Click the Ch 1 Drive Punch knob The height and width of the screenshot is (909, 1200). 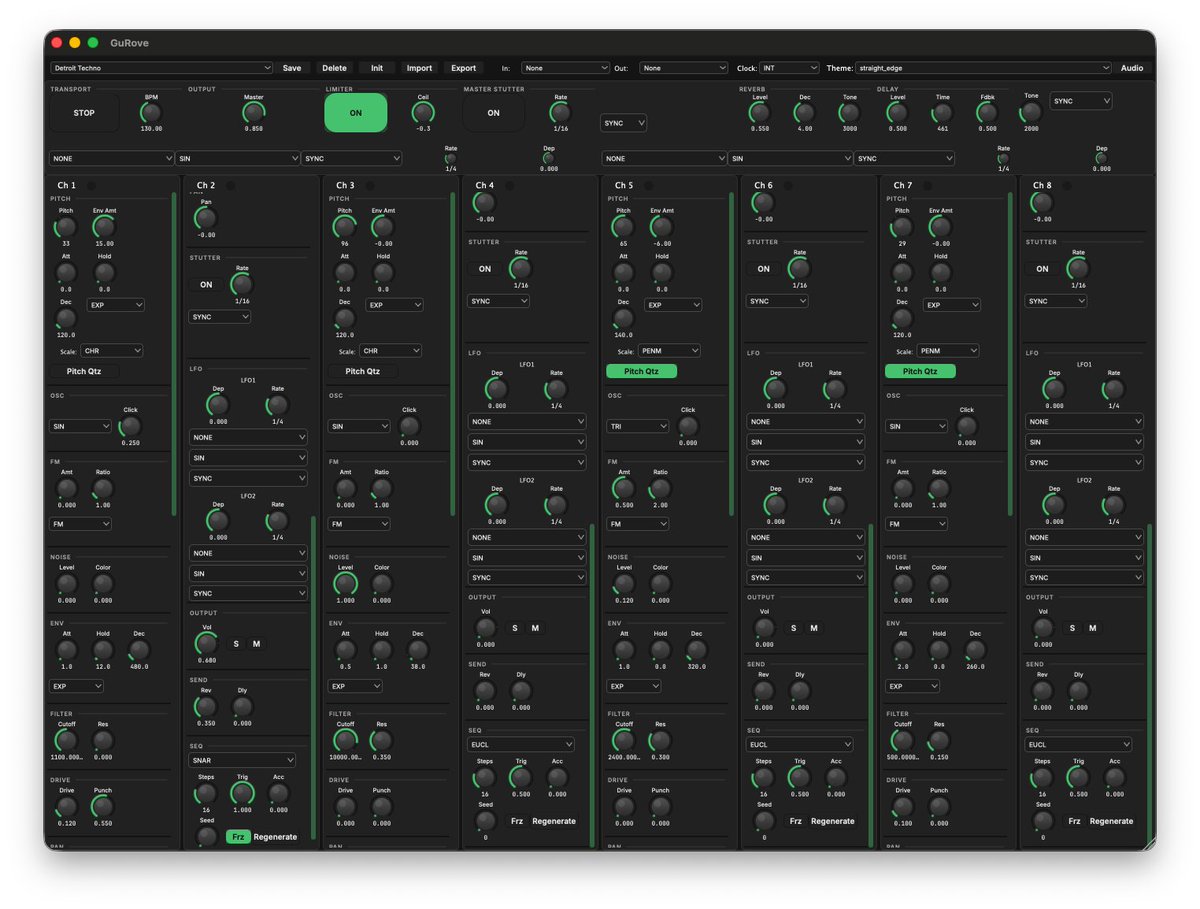pyautogui.click(x=102, y=807)
